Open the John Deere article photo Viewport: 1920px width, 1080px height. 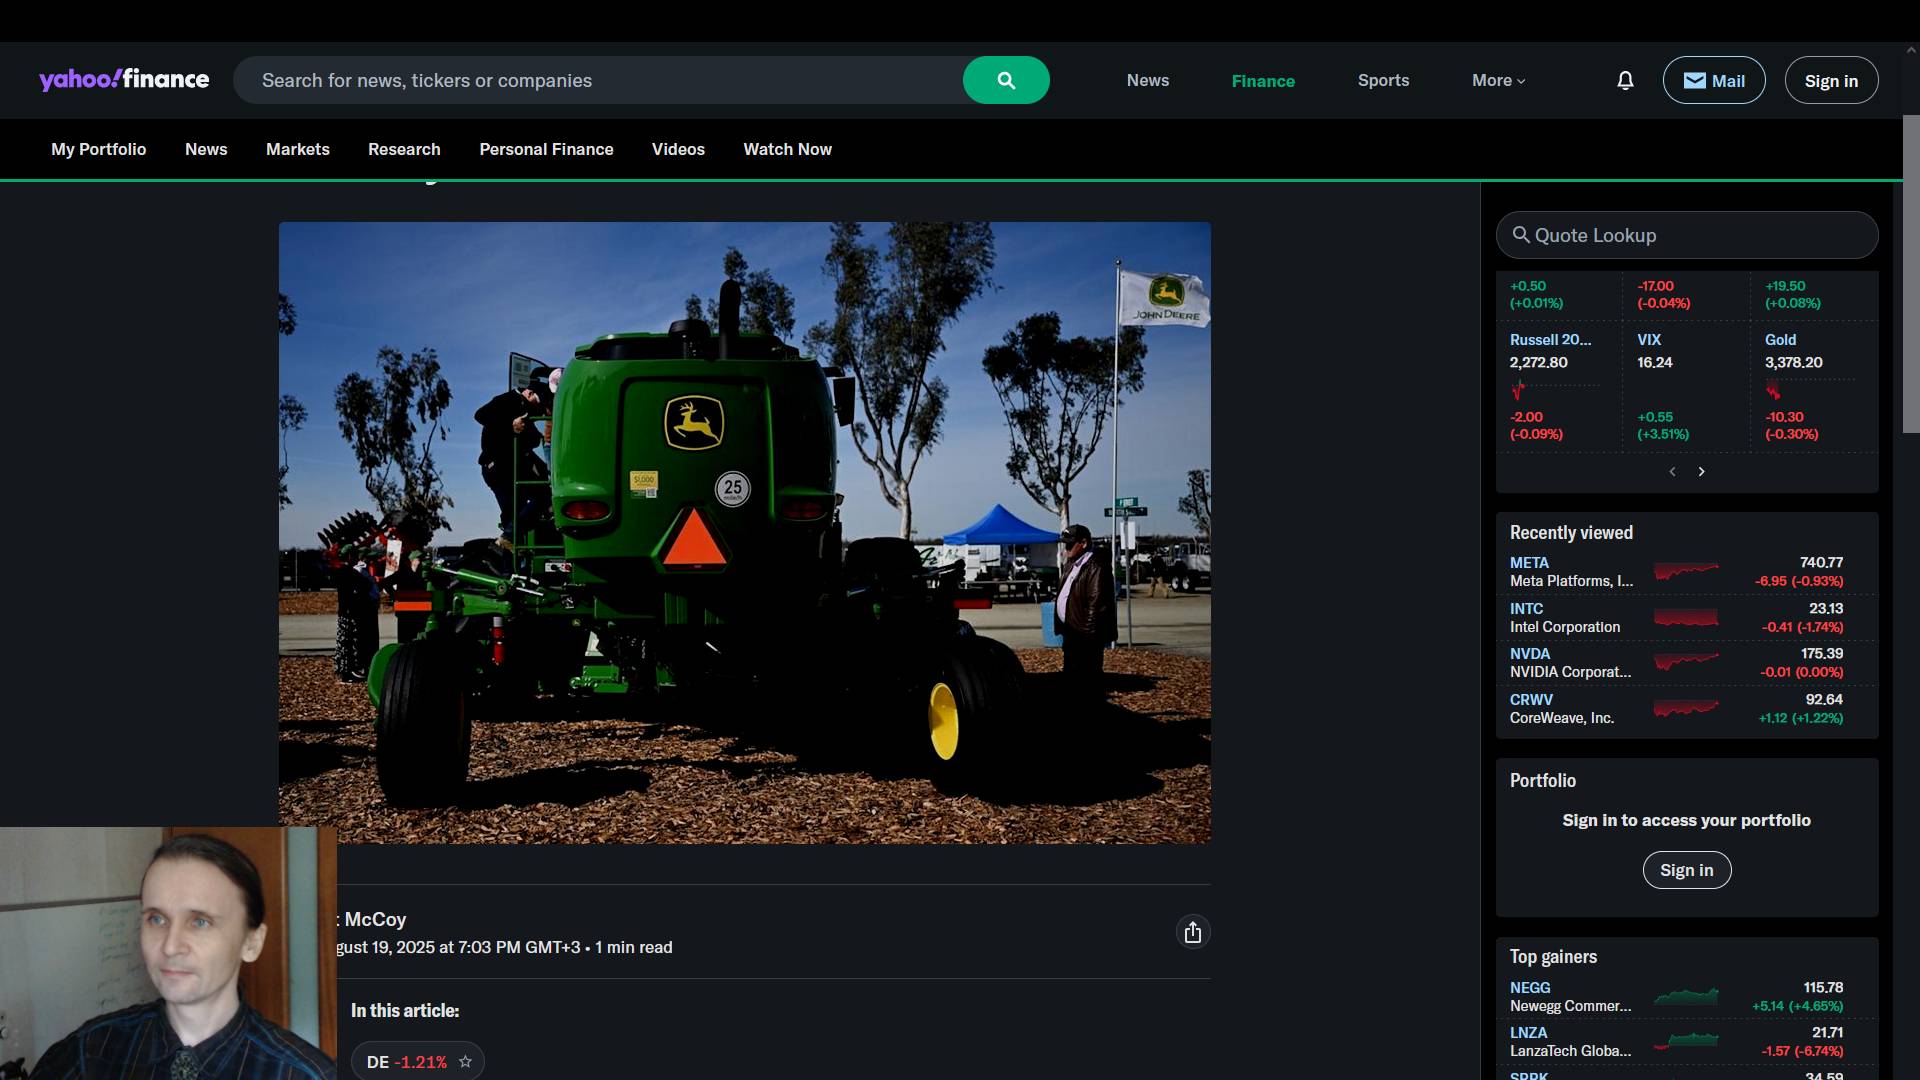pos(744,532)
